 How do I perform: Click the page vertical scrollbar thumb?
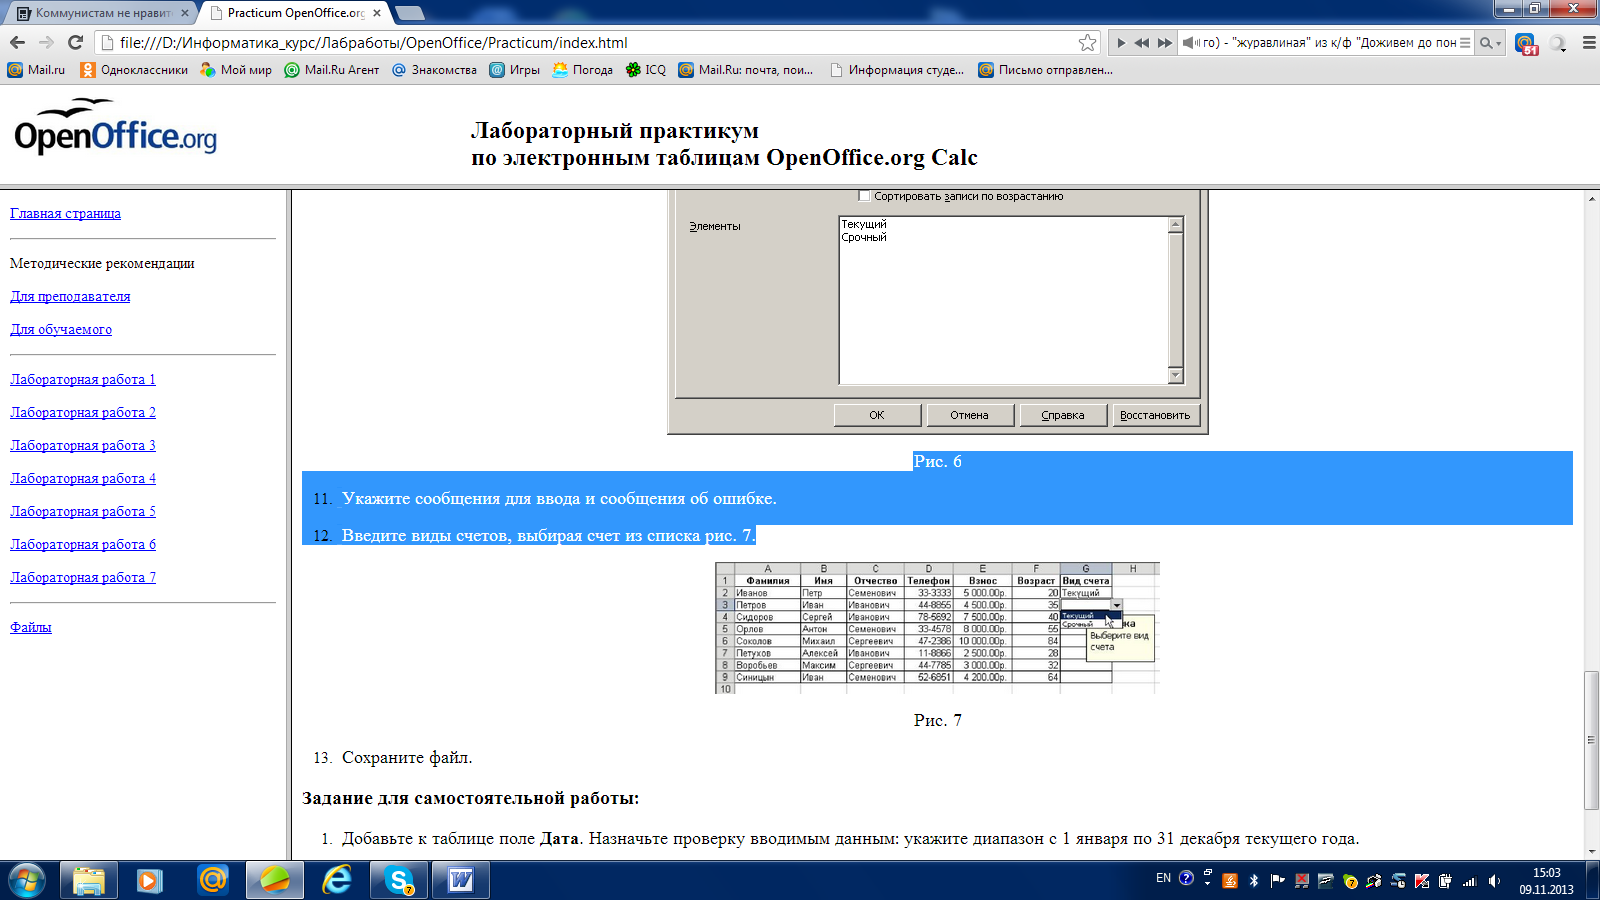[x=1591, y=740]
